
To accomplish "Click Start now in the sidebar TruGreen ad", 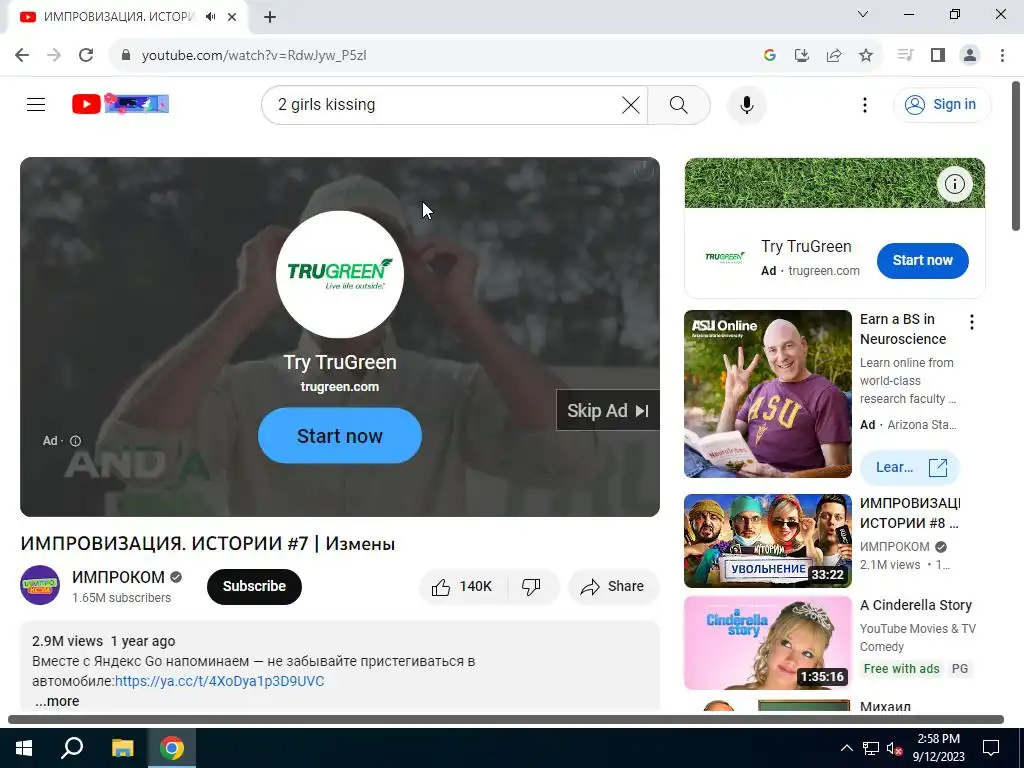I will click(922, 260).
